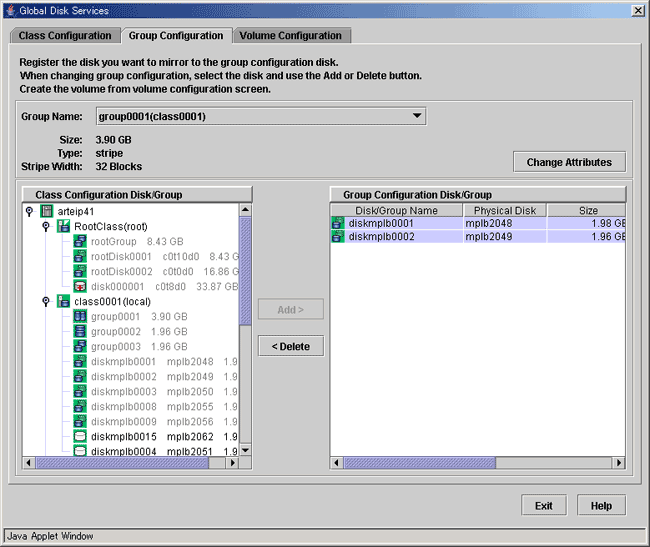The width and height of the screenshot is (650, 547).
Task: Click the mplb2049 cell in the group table
Action: click(x=504, y=236)
